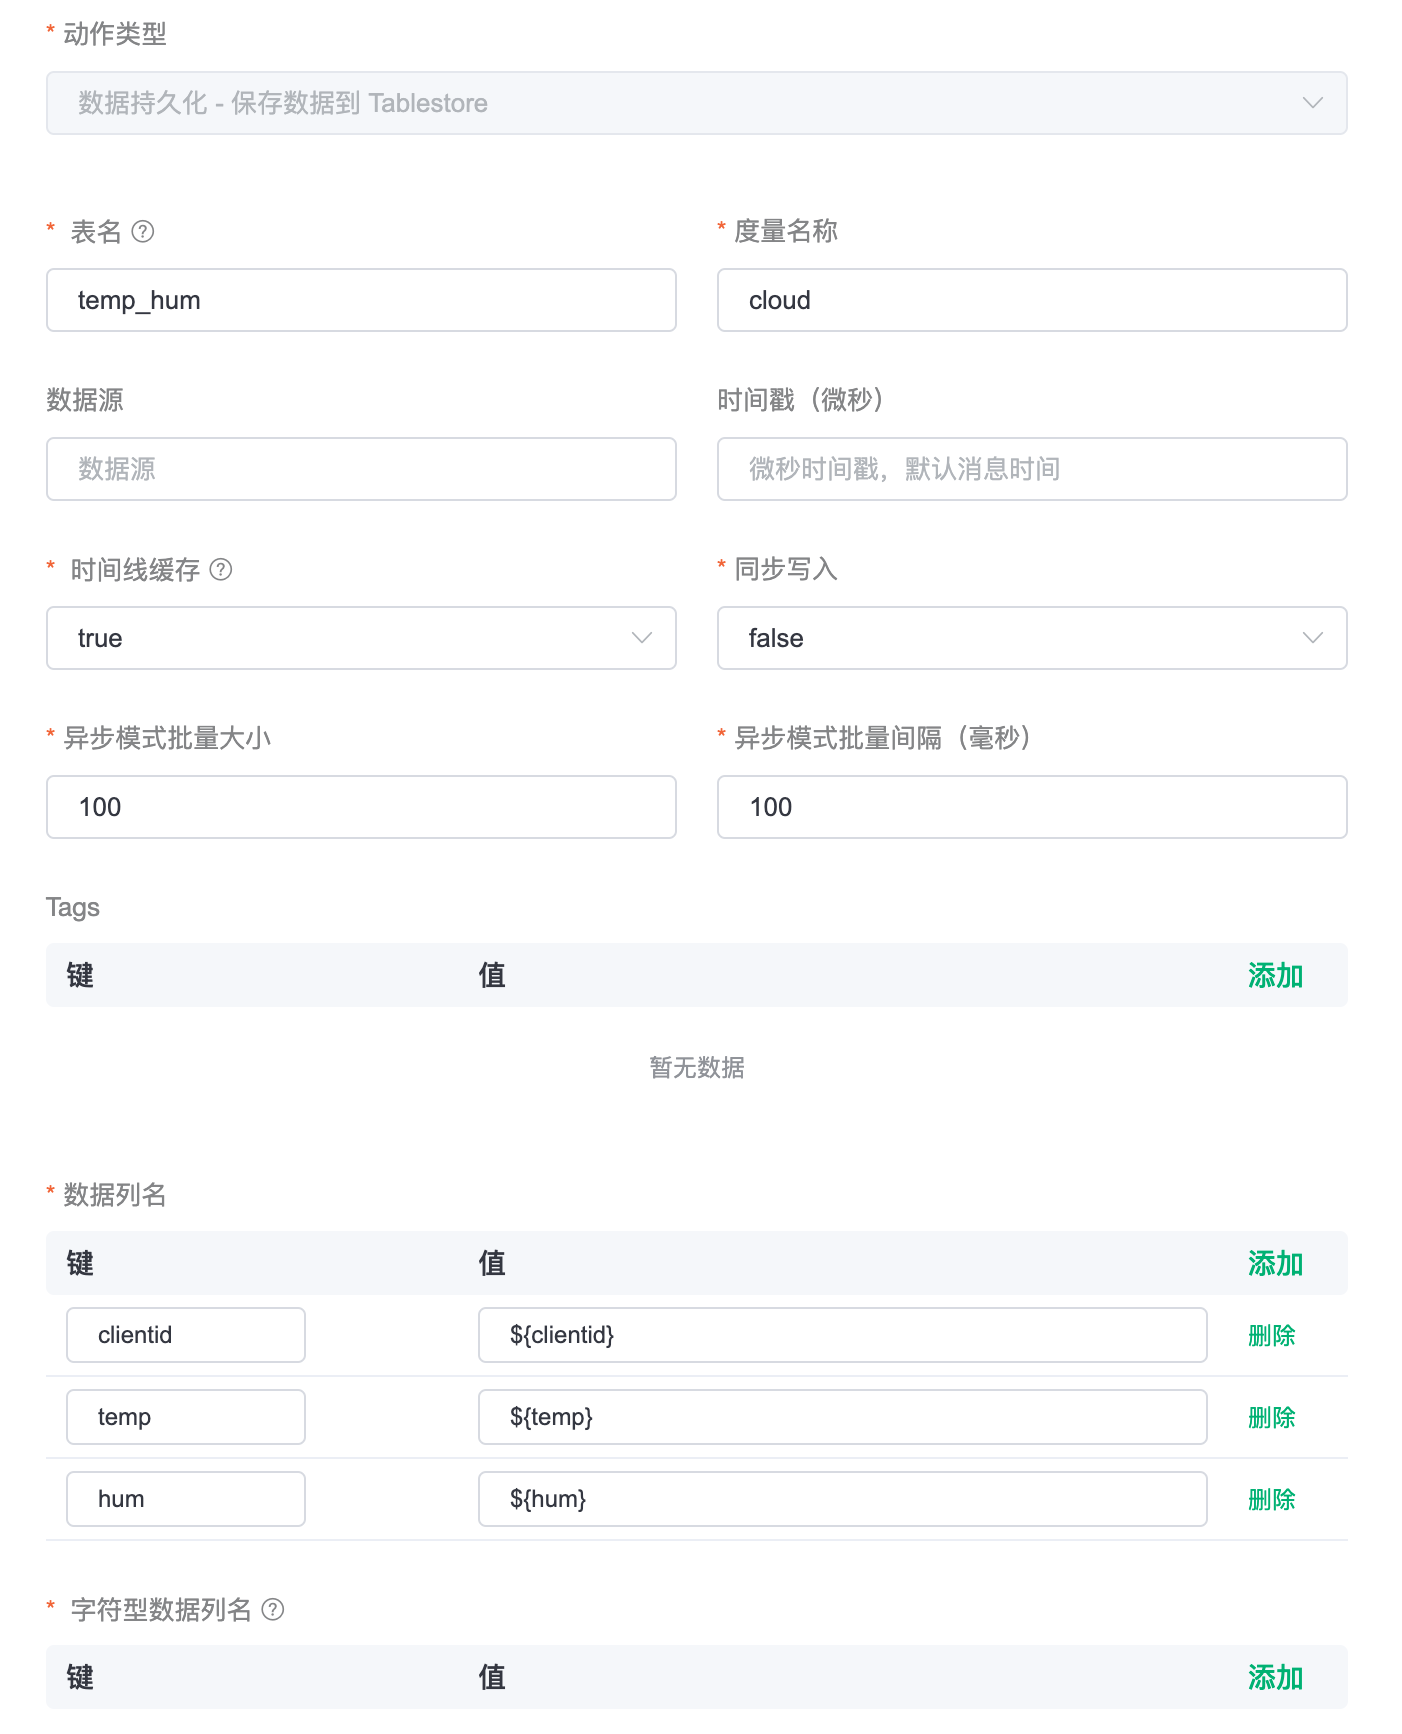1402x1734 pixels.
Task: Click 添加 in the Tags table
Action: [x=1274, y=976]
